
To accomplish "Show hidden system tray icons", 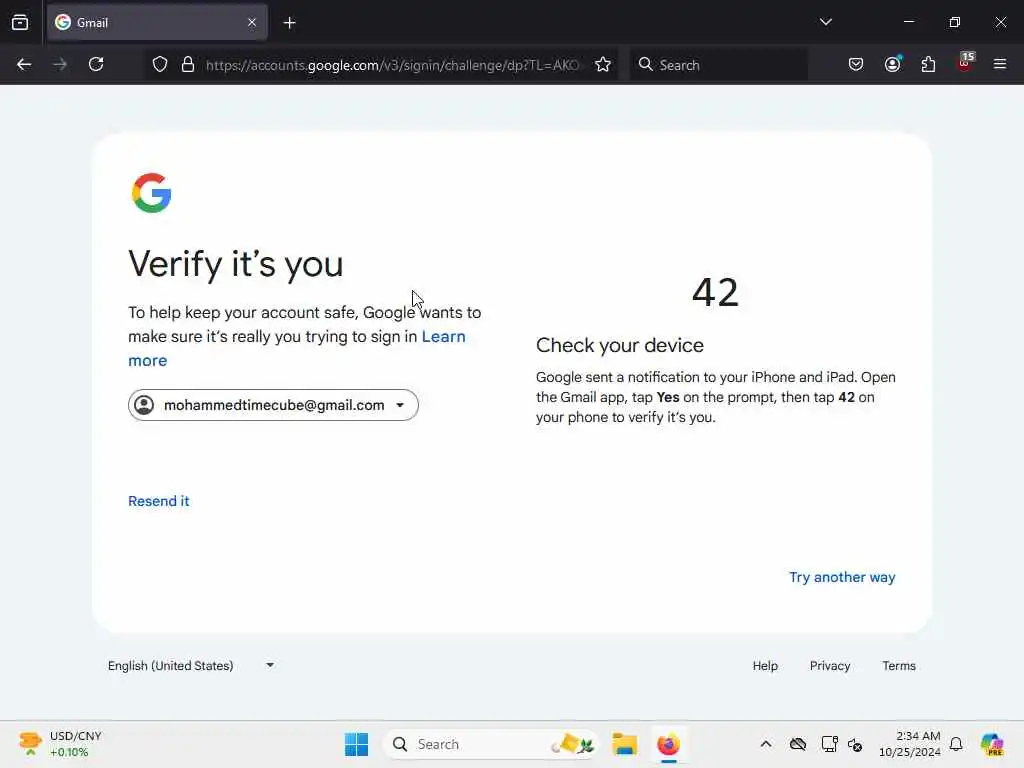I will (x=766, y=744).
